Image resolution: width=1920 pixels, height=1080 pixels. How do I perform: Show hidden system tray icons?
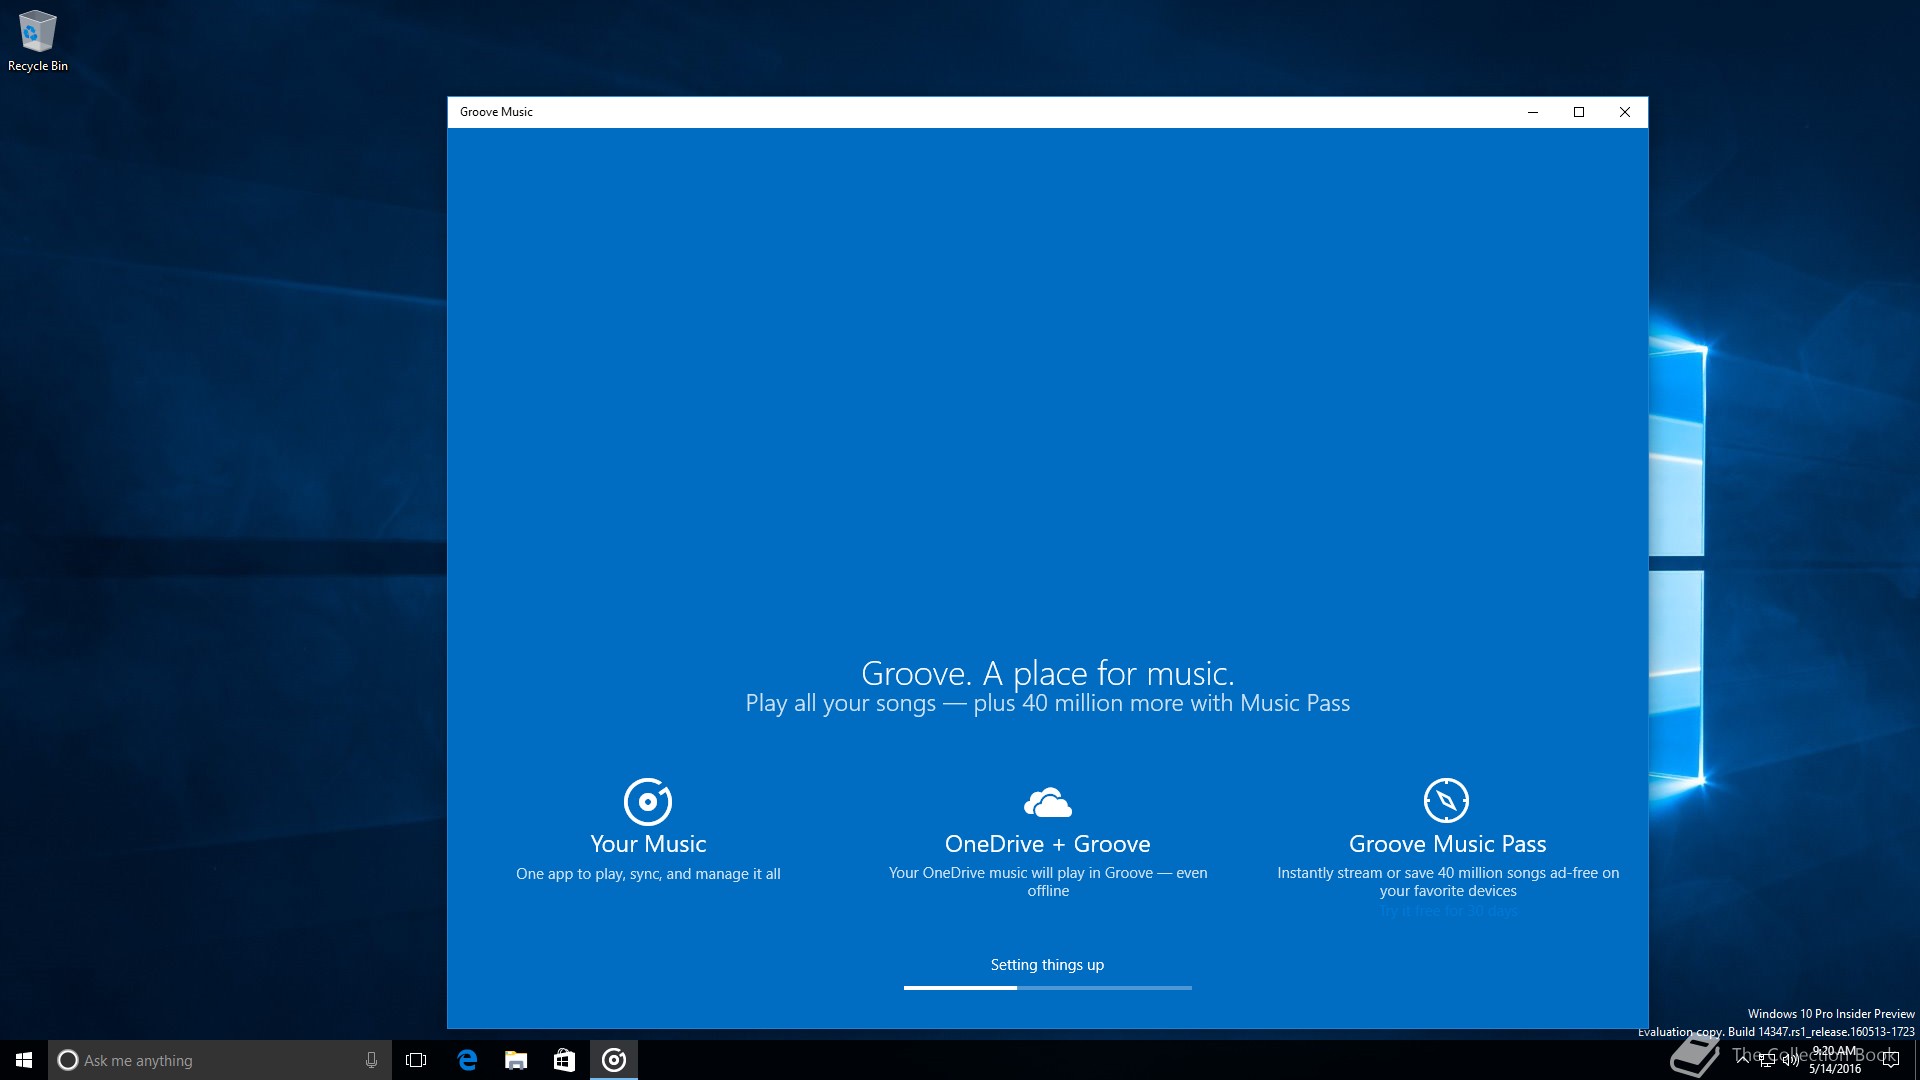click(x=1743, y=1060)
